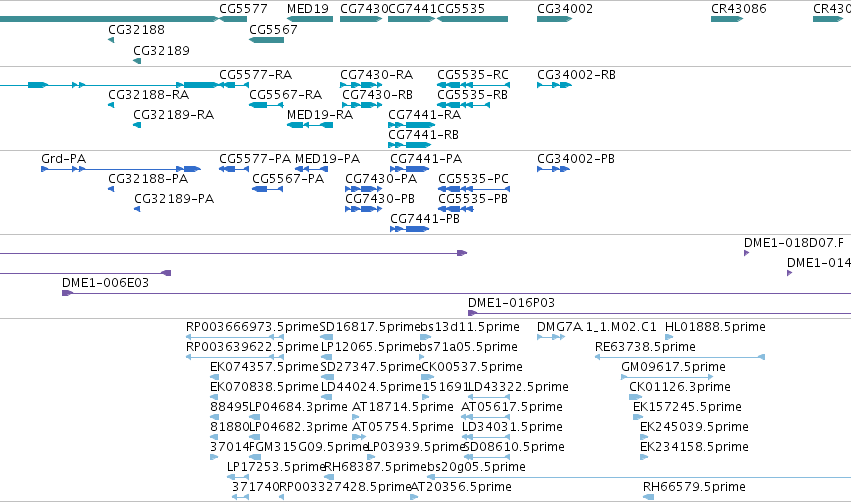Click the CG32188-RA transcript label
The height and width of the screenshot is (502, 851).
pos(149,95)
